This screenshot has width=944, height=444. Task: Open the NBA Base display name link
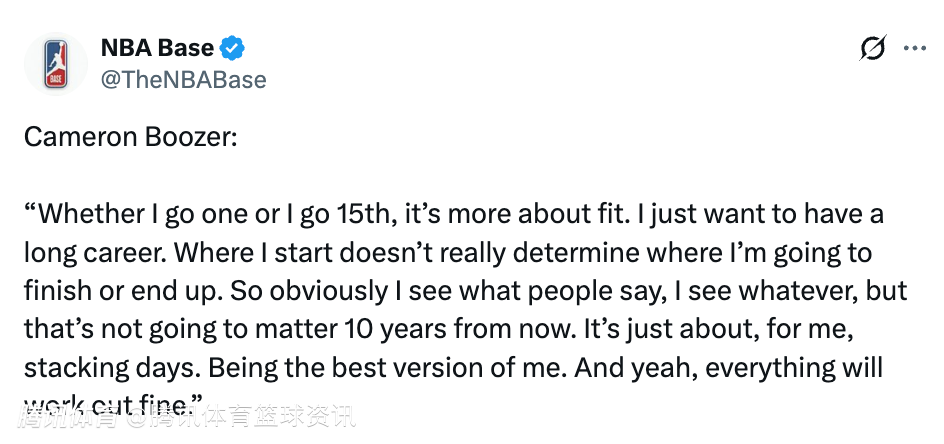(157, 47)
